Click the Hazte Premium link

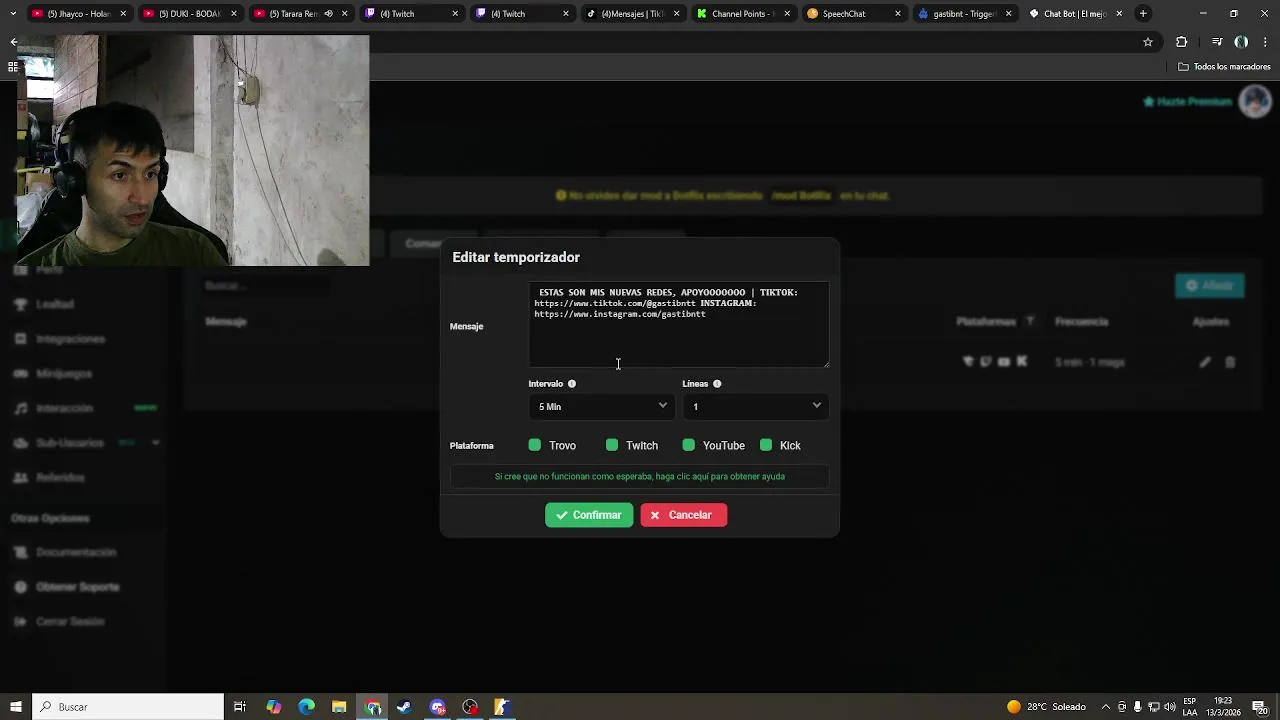(x=1188, y=102)
